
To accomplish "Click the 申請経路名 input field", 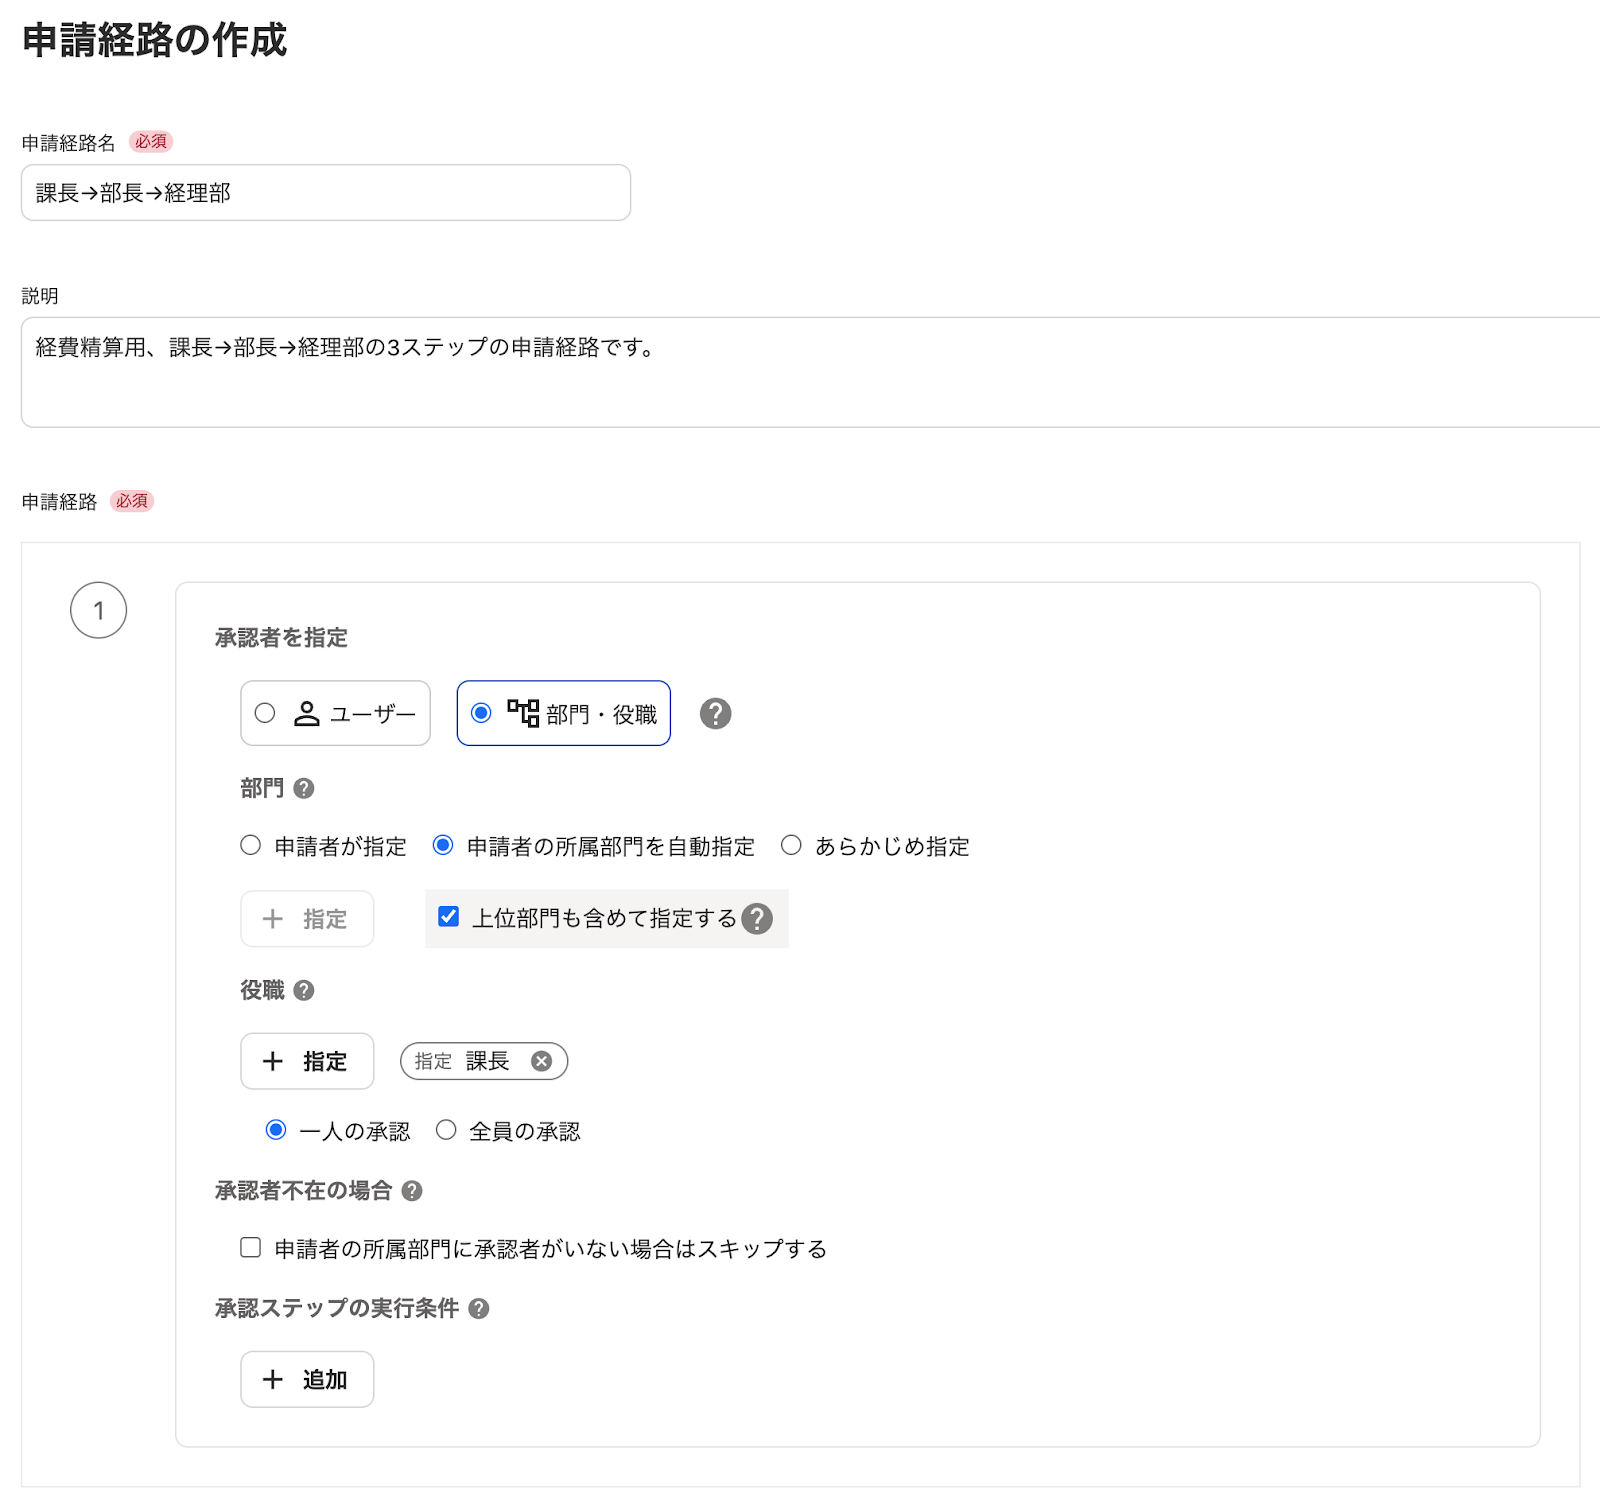I will coord(326,192).
